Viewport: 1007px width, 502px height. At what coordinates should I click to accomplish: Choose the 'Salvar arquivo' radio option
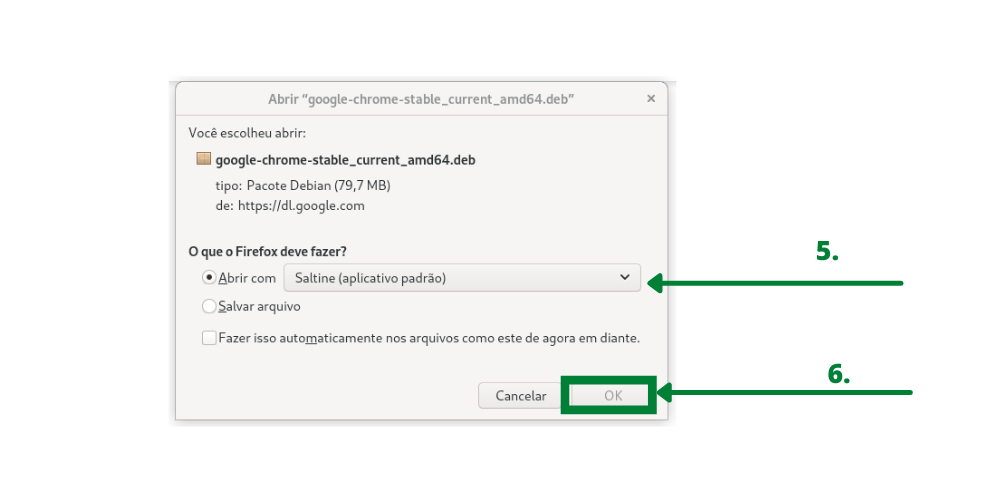coord(209,307)
